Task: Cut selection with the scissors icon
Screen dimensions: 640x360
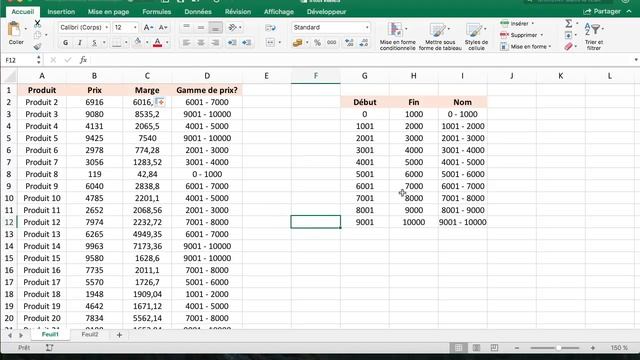Action: tap(38, 23)
